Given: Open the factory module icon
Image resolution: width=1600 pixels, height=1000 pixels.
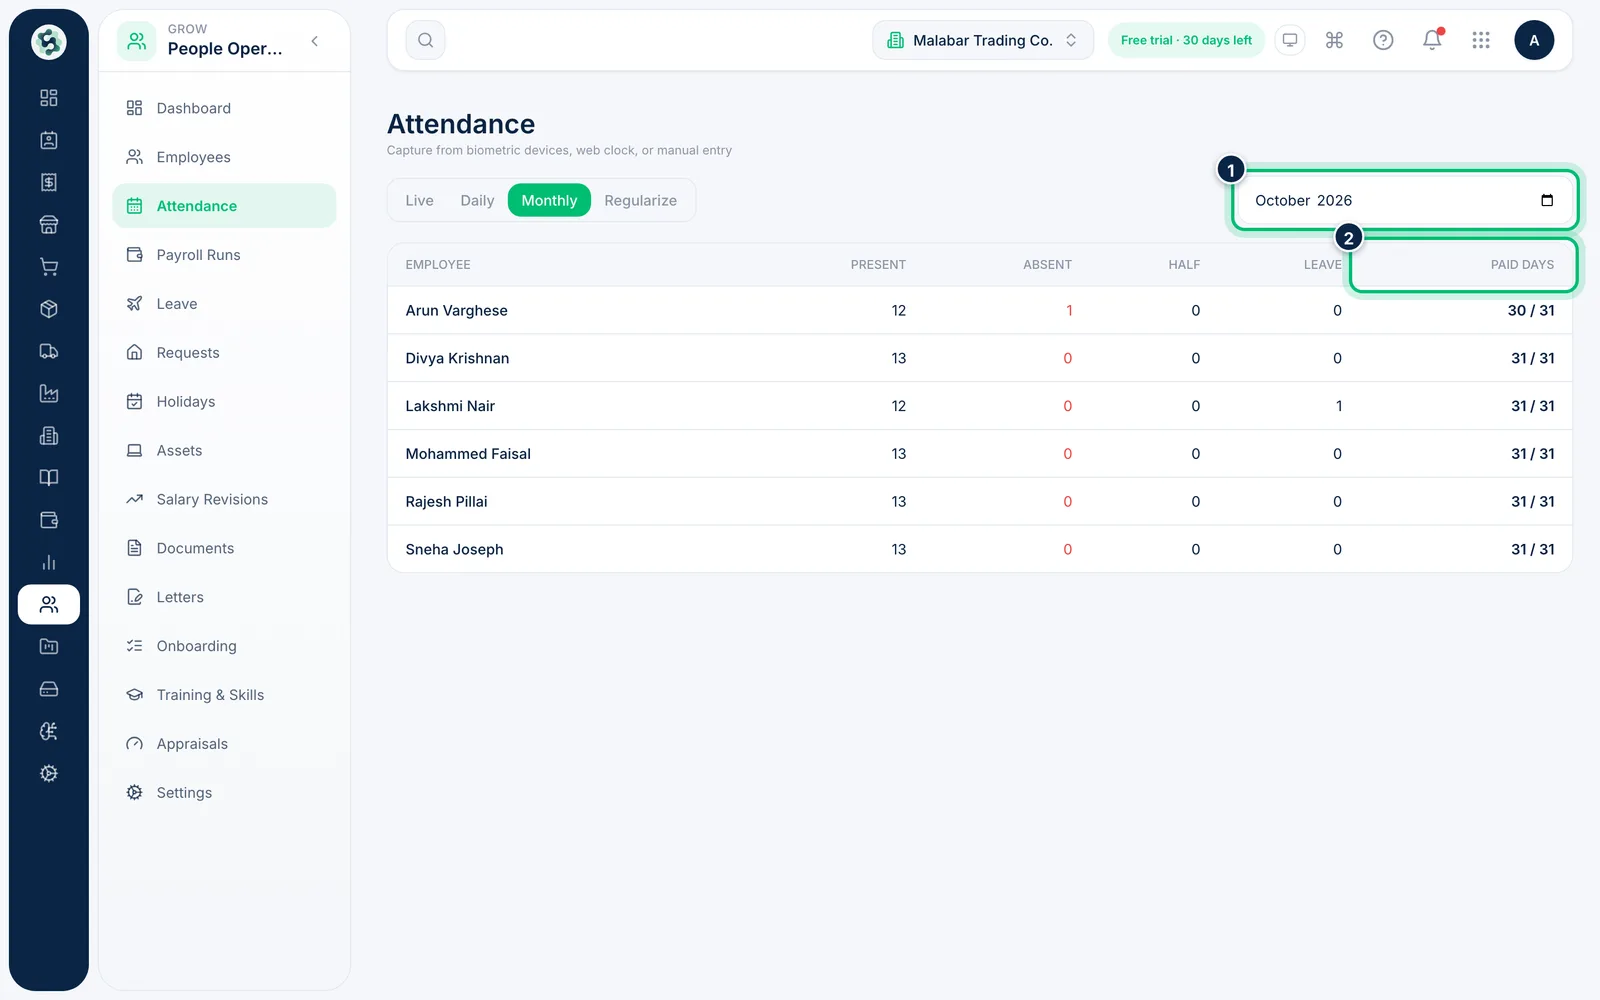Looking at the screenshot, I should pos(48,393).
